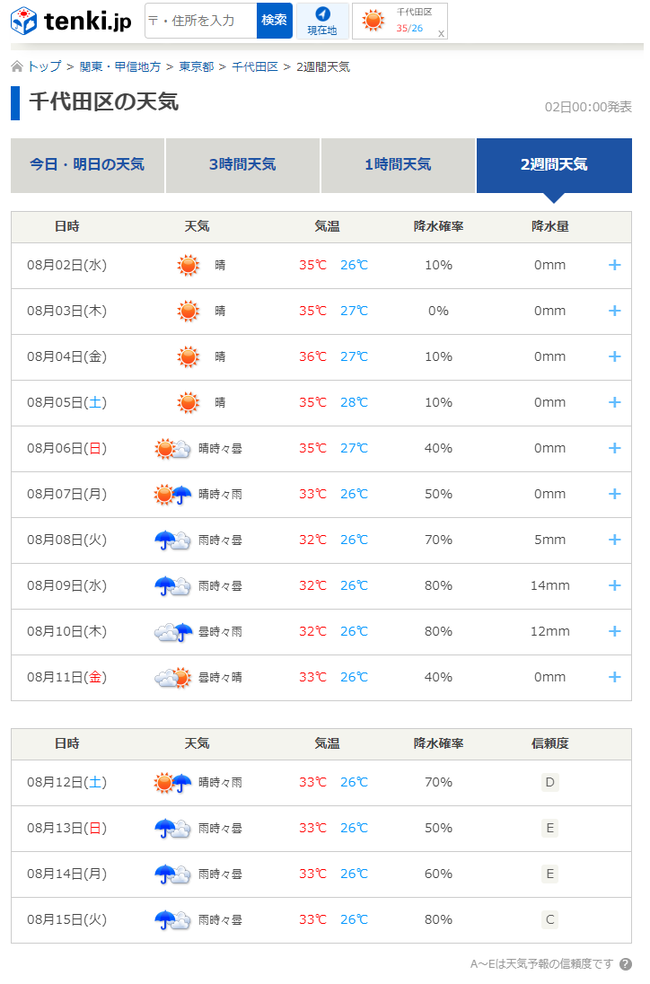Image resolution: width=650 pixels, height=984 pixels.
Task: Expand the 08月11日(金) forecast row
Action: (x=614, y=677)
